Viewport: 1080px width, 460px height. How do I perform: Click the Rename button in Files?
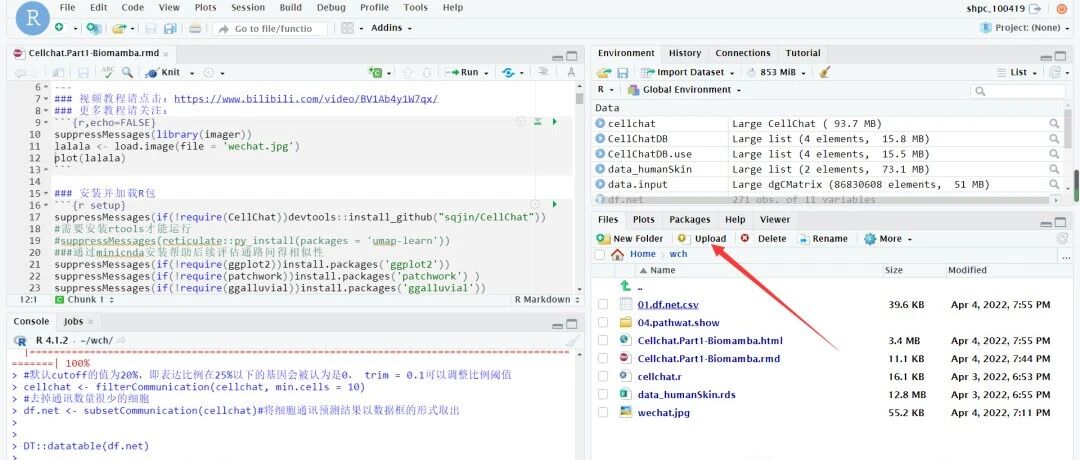point(823,238)
